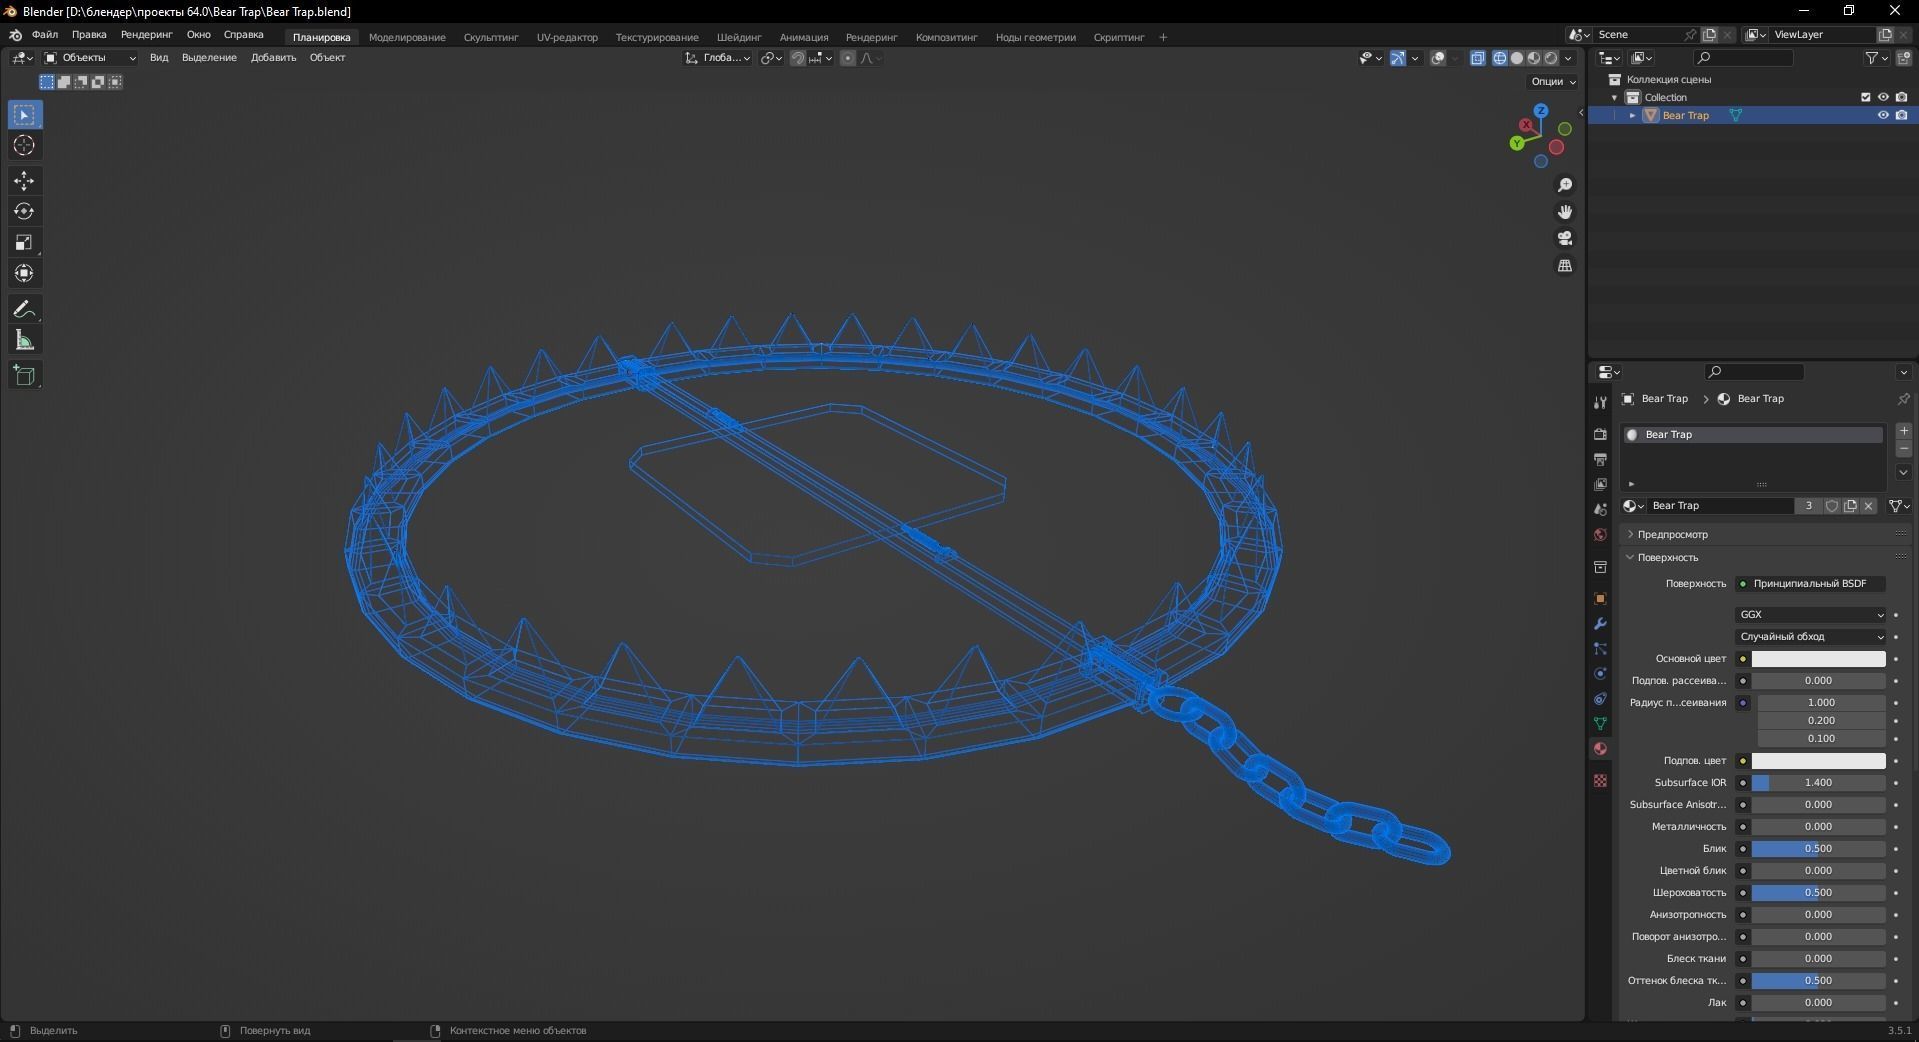
Task: Open the Material properties tab
Action: tap(1600, 748)
